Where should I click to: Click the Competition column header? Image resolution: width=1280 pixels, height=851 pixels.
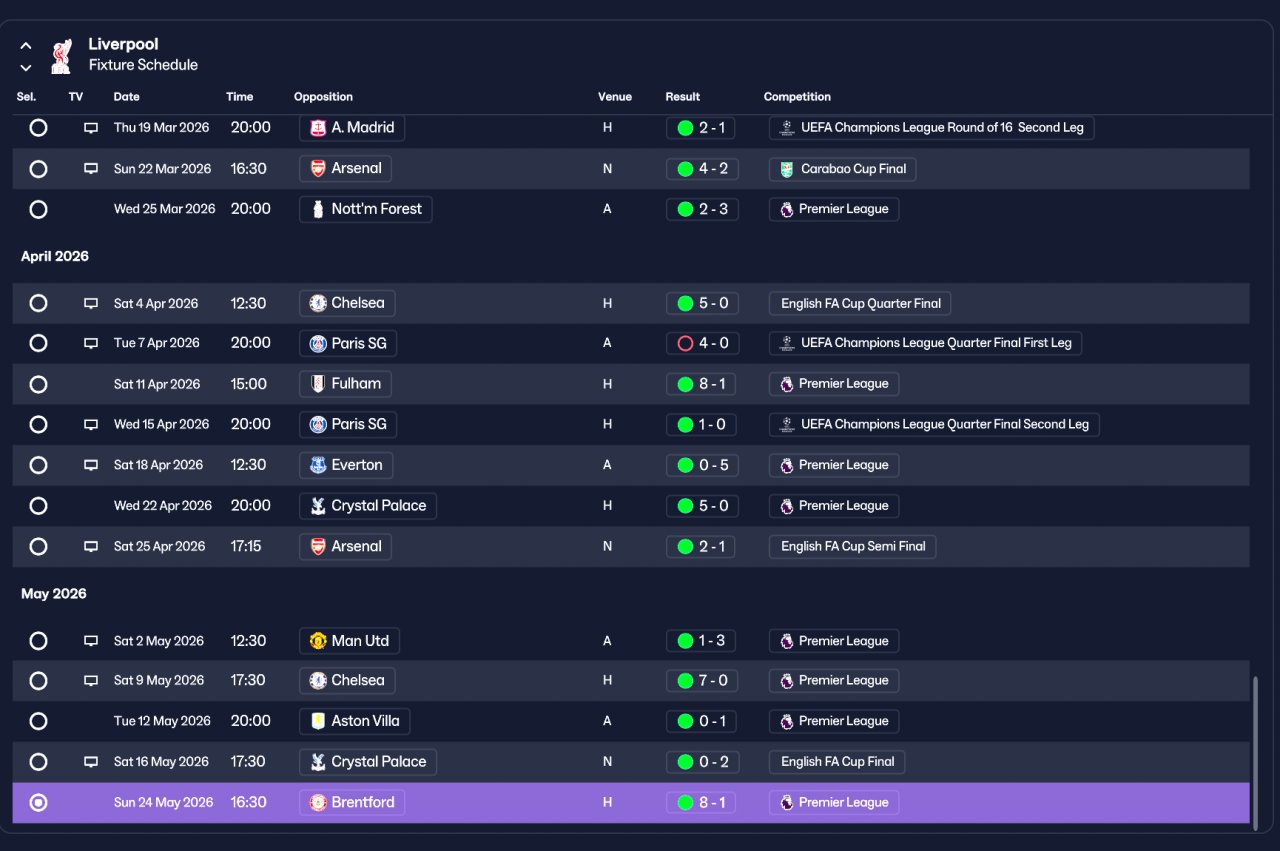pos(797,97)
